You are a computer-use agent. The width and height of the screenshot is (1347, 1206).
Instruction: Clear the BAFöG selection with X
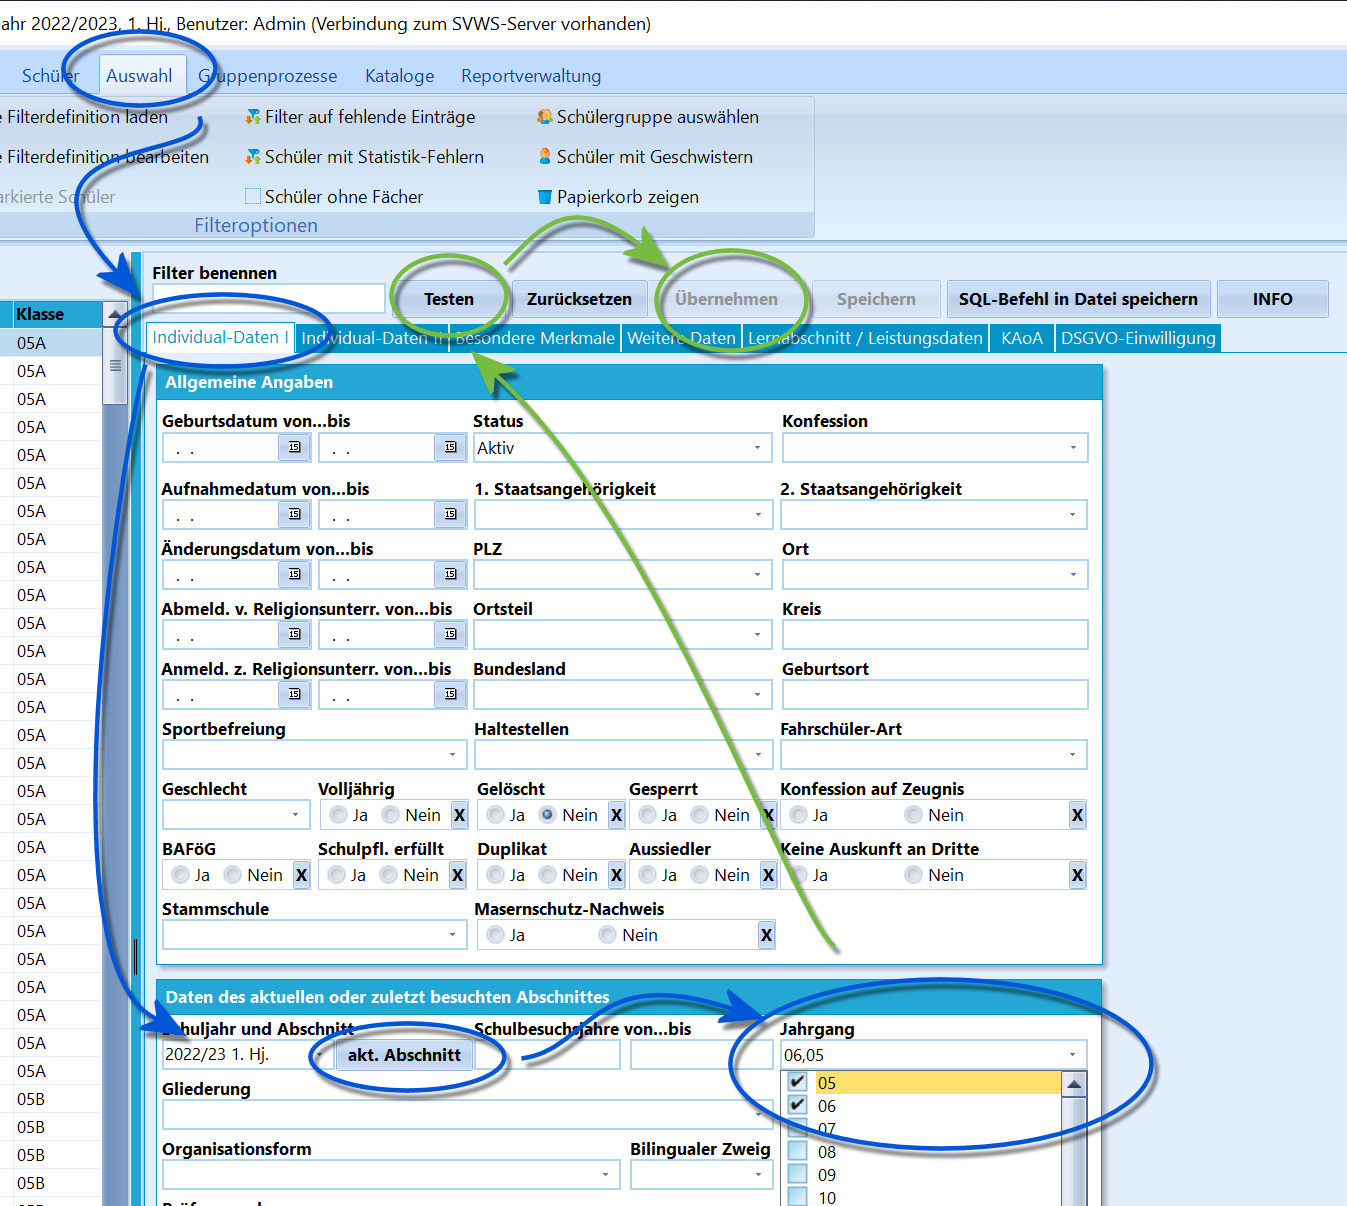coord(301,875)
